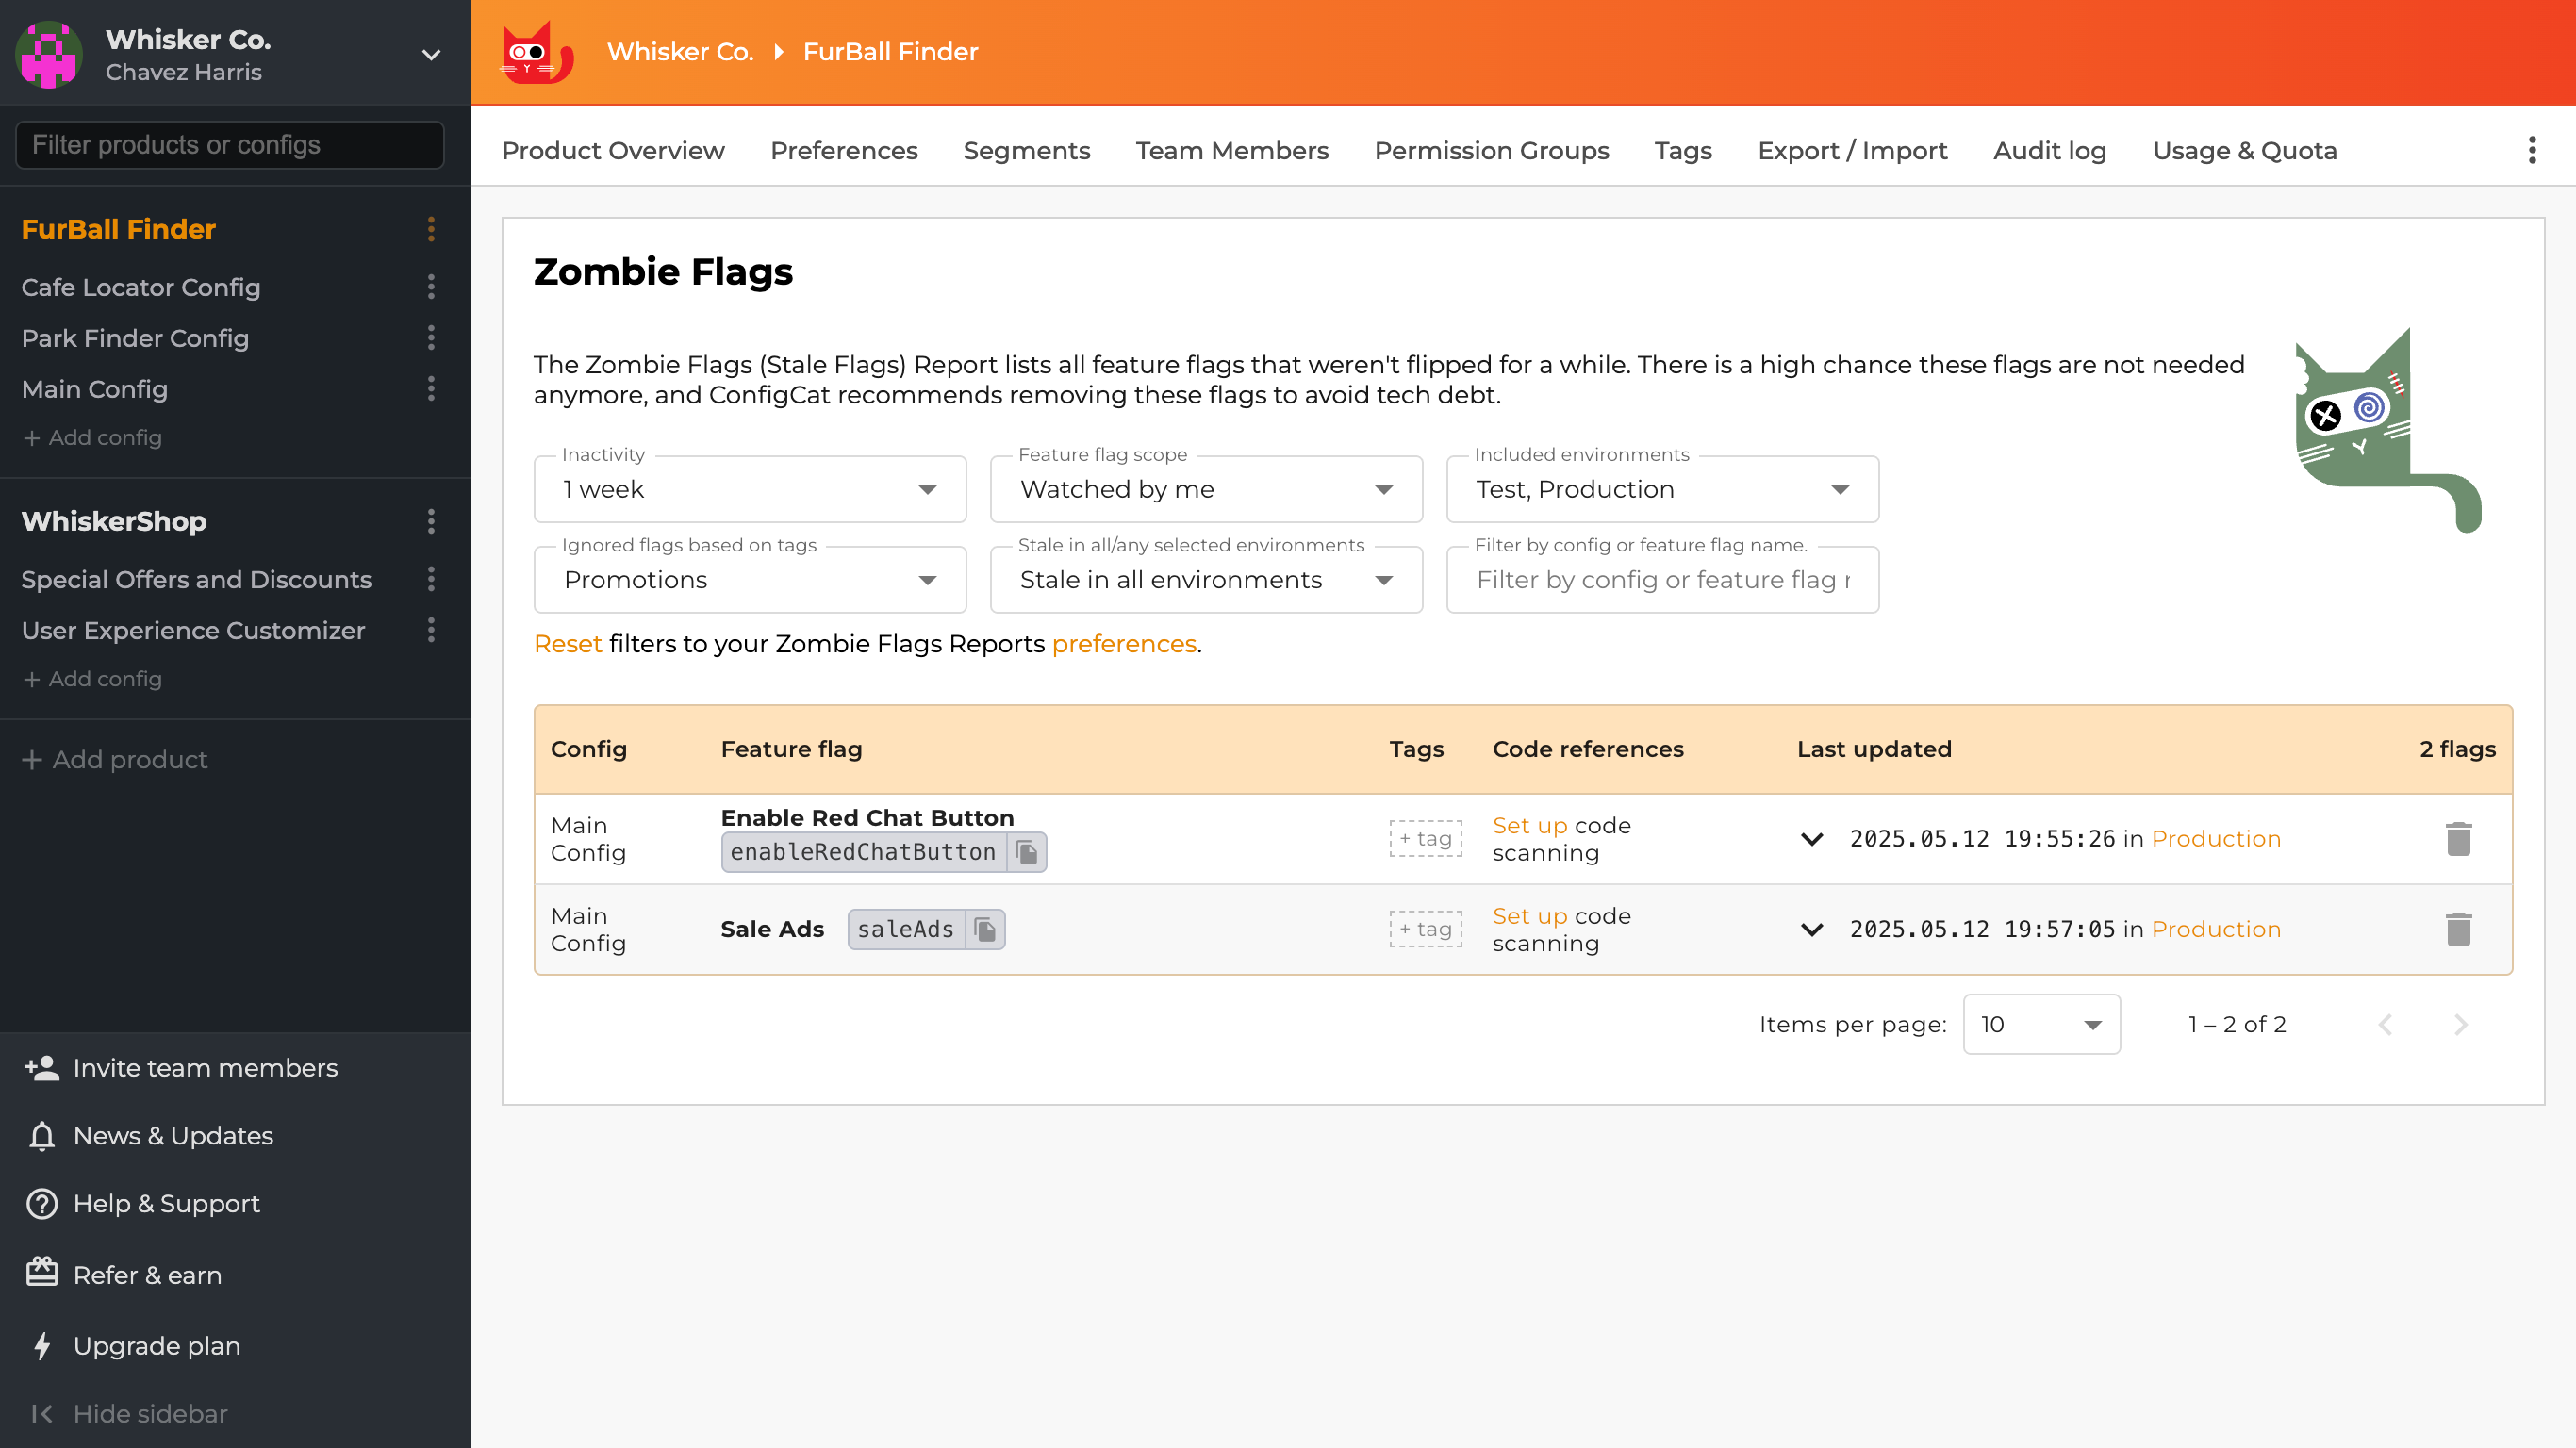Viewport: 2576px width, 1448px height.
Task: Delete the Enable Red Chat Button flag
Action: click(x=2460, y=839)
